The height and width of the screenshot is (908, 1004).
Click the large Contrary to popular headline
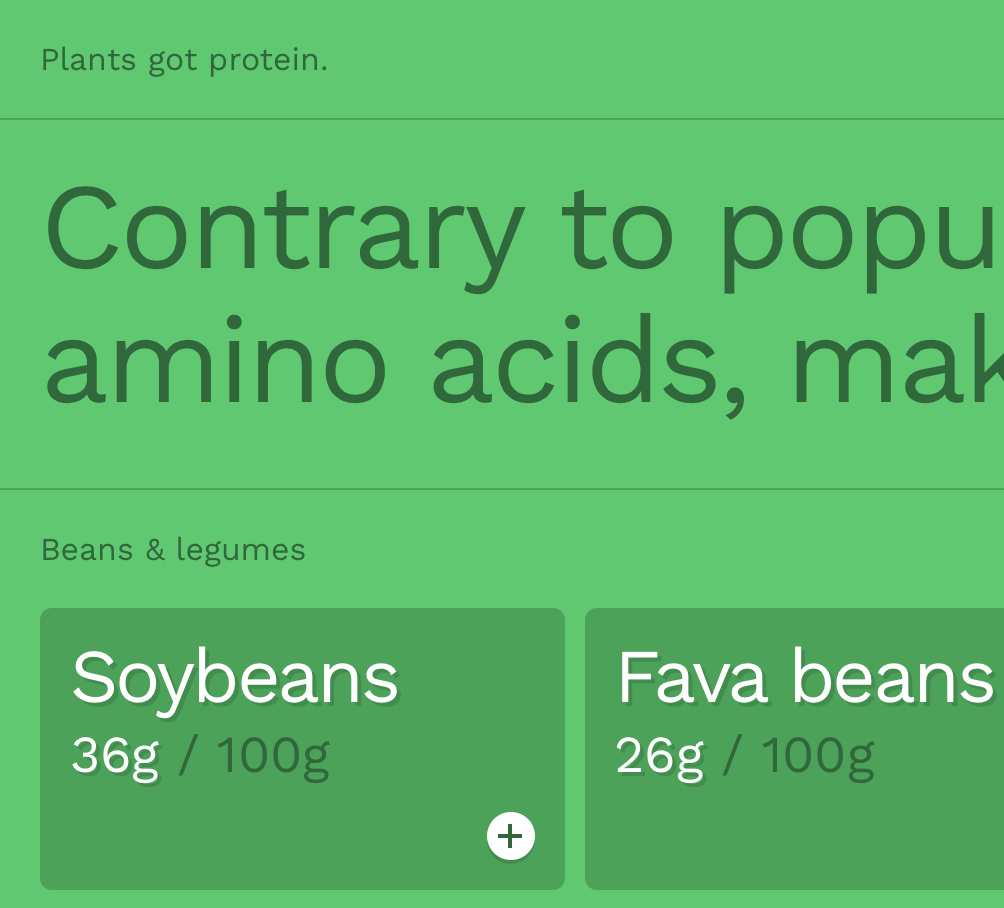point(400,232)
